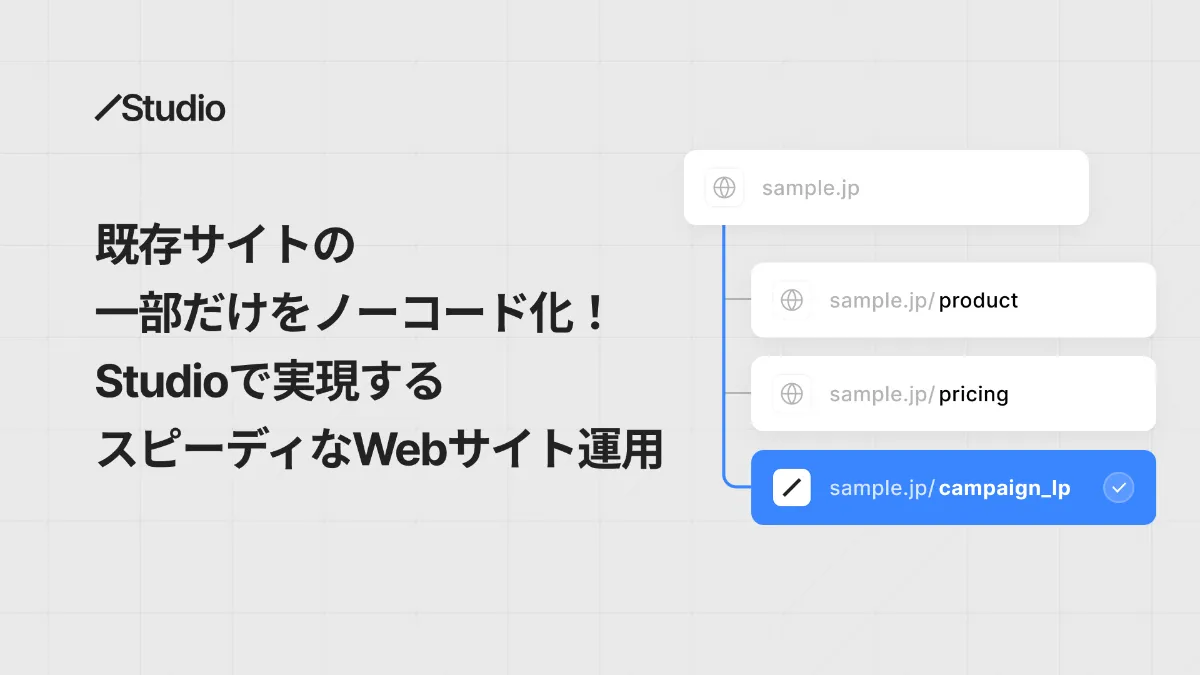Select the globe icon in the product row

pyautogui.click(x=791, y=300)
